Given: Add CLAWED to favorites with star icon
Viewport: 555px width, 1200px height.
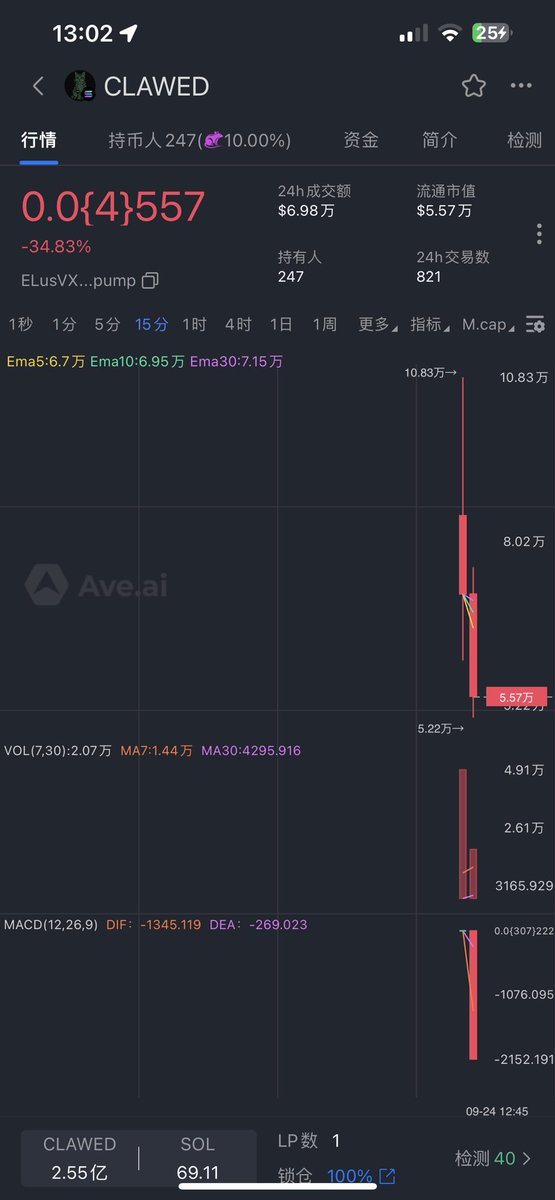Looking at the screenshot, I should coord(473,86).
